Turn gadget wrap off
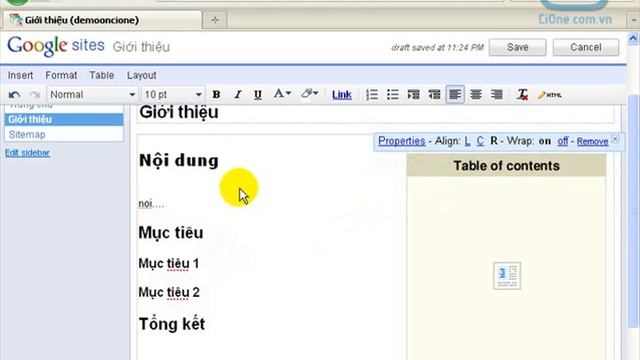This screenshot has height=360, width=640. click(x=563, y=141)
